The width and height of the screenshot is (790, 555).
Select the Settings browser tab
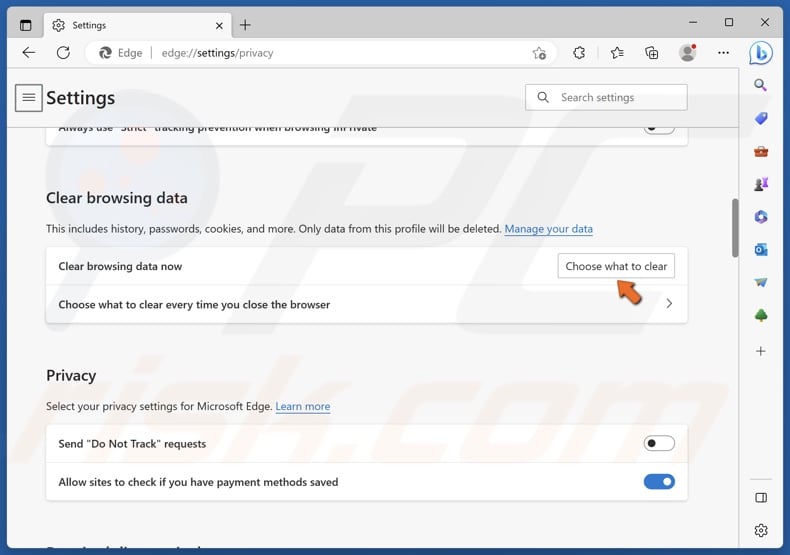pyautogui.click(x=138, y=25)
